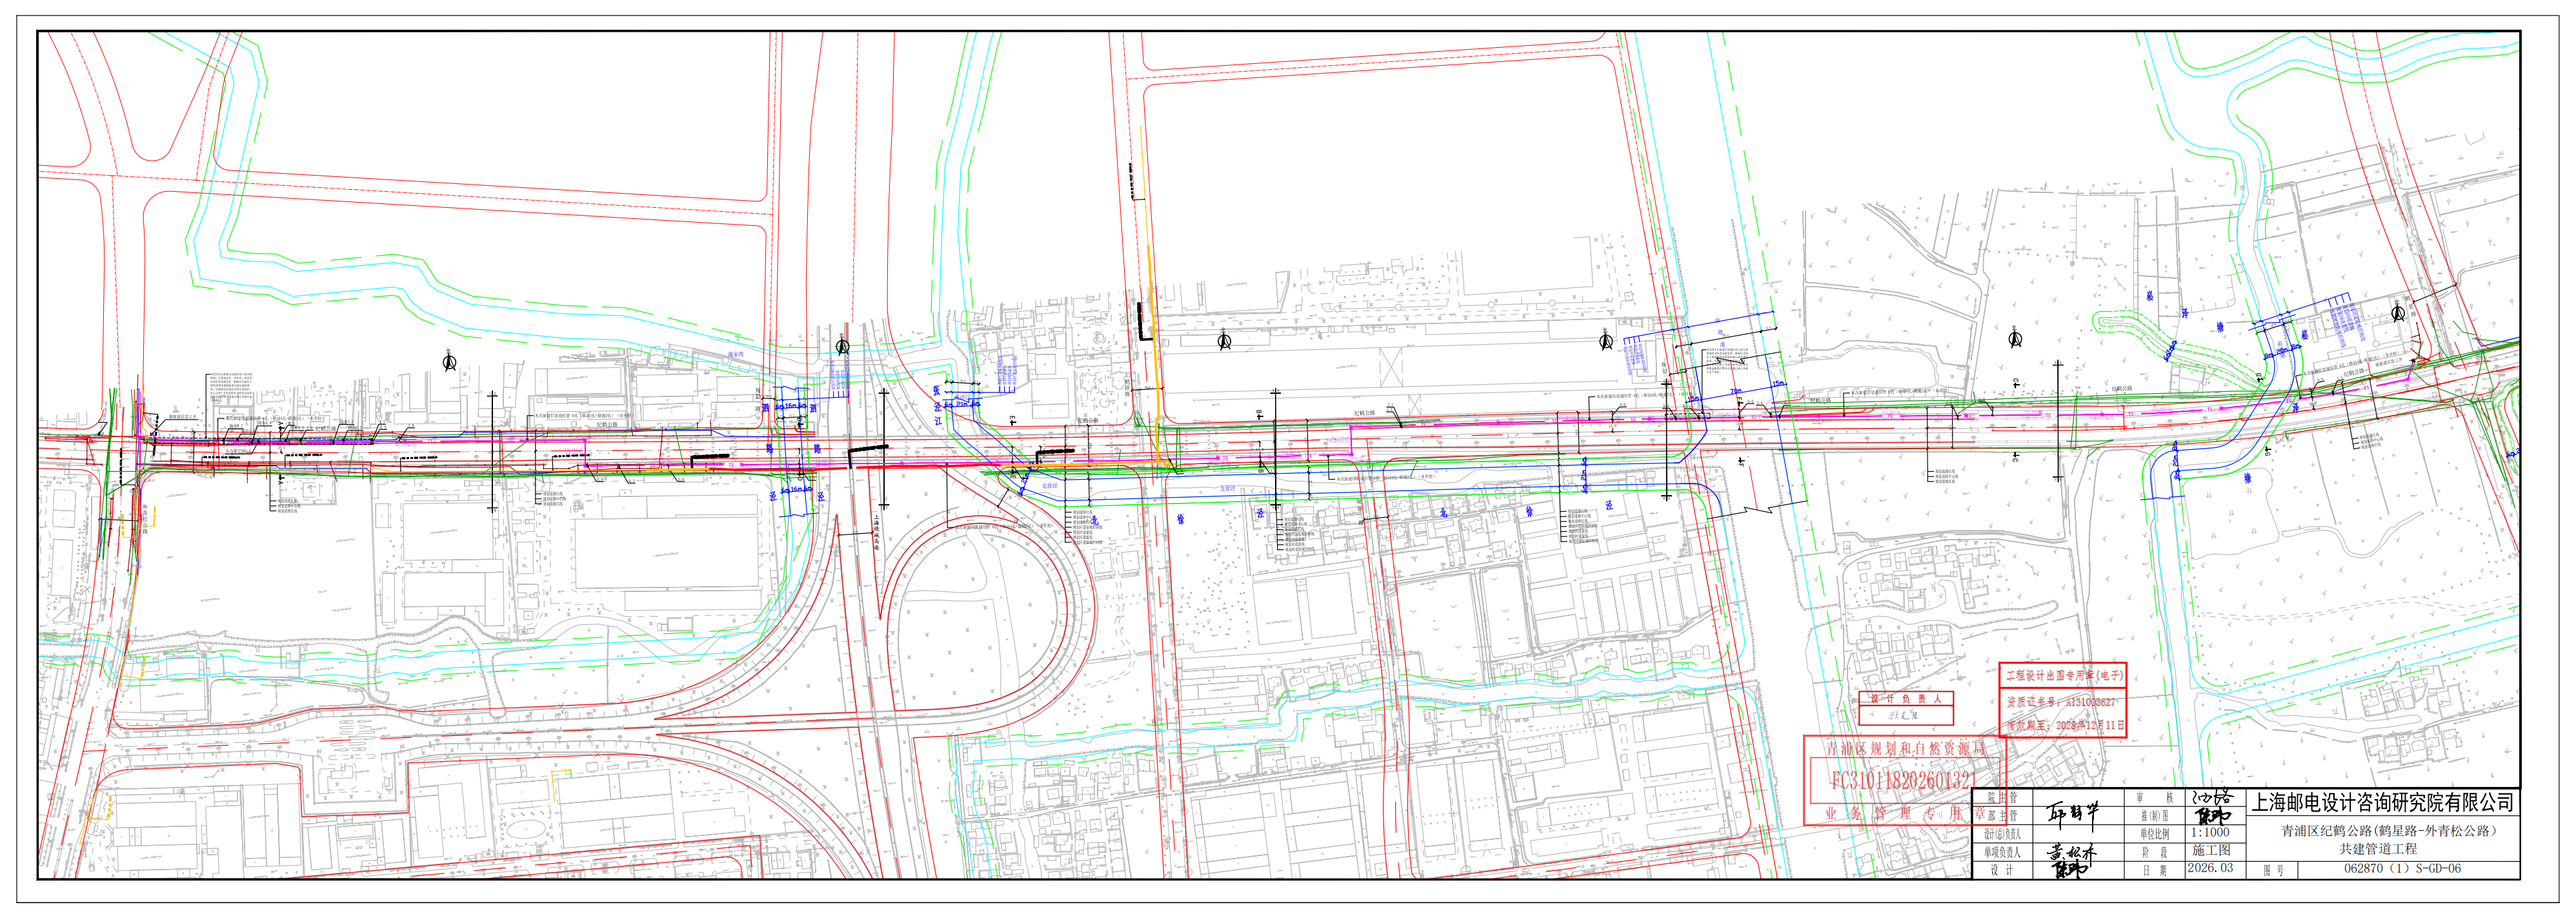The height and width of the screenshot is (918, 2576).
Task: Click the certificate number 资质证书号 A131003627
Action: (x=2062, y=702)
